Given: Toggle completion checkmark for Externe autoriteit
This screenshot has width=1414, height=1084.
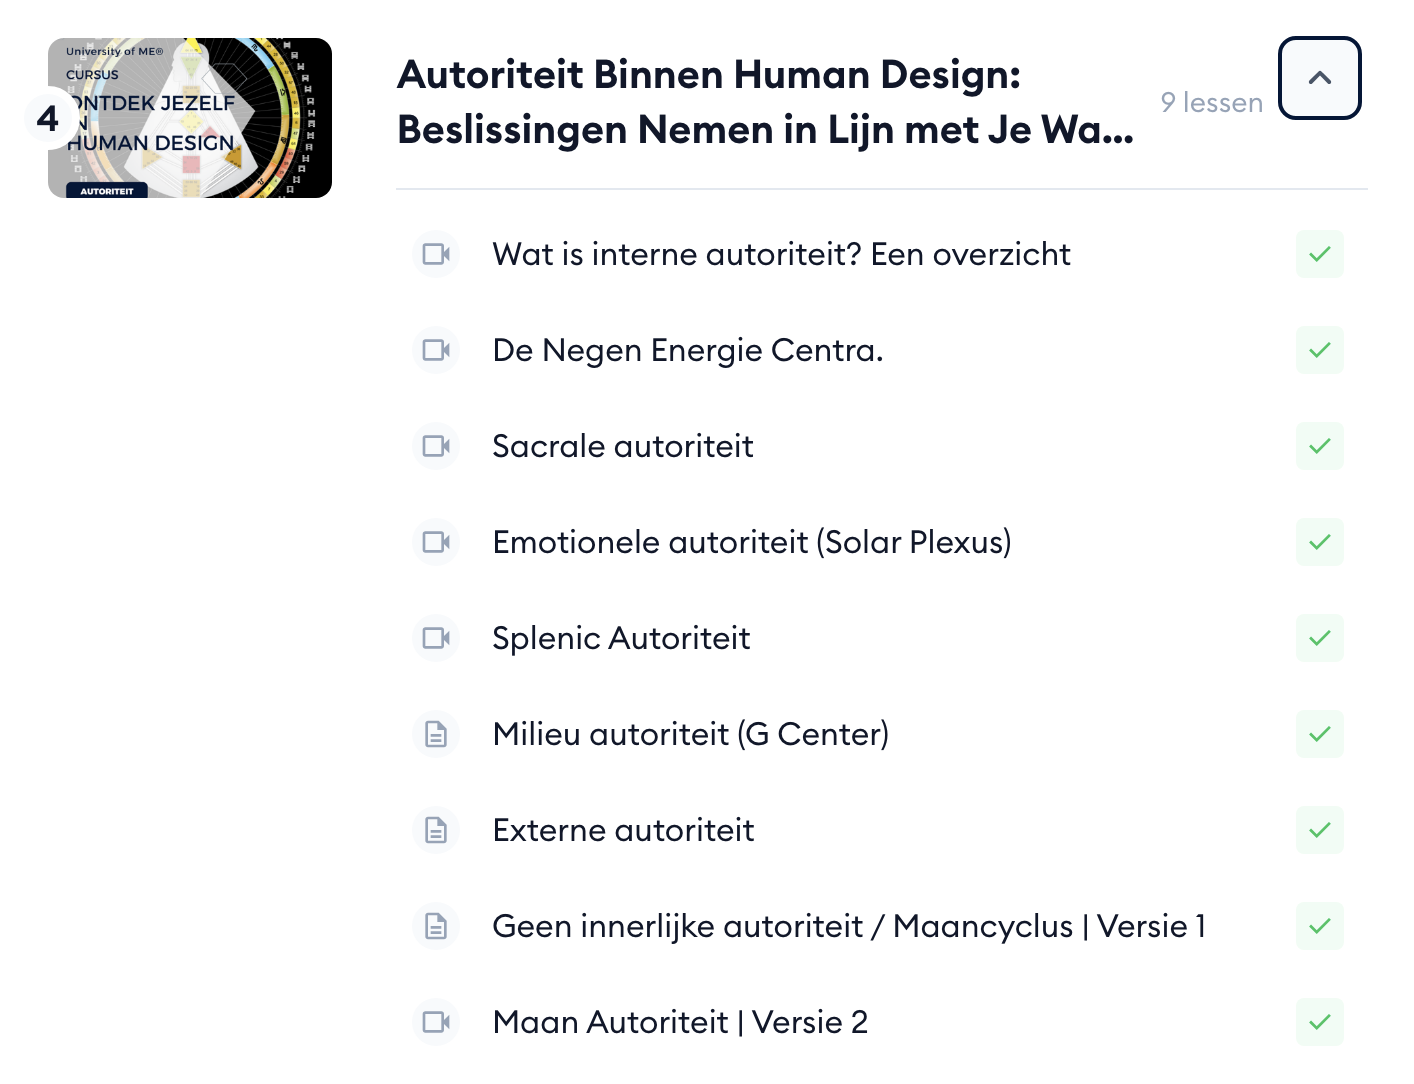Looking at the screenshot, I should click(1319, 830).
